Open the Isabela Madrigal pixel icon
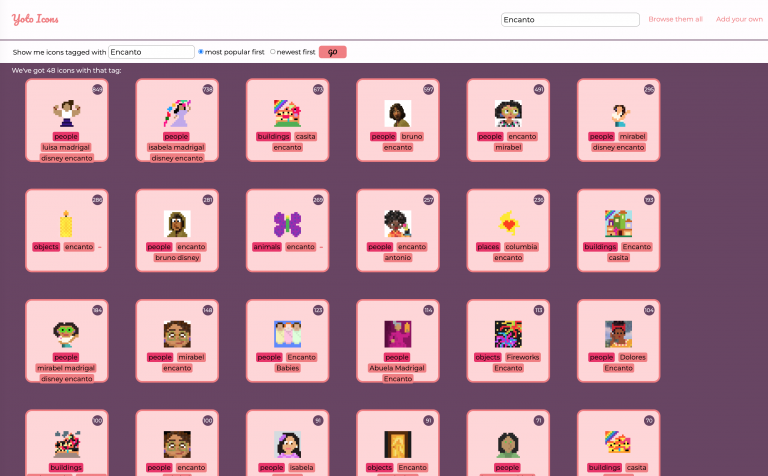This screenshot has height=476, width=768. pyautogui.click(x=176, y=113)
